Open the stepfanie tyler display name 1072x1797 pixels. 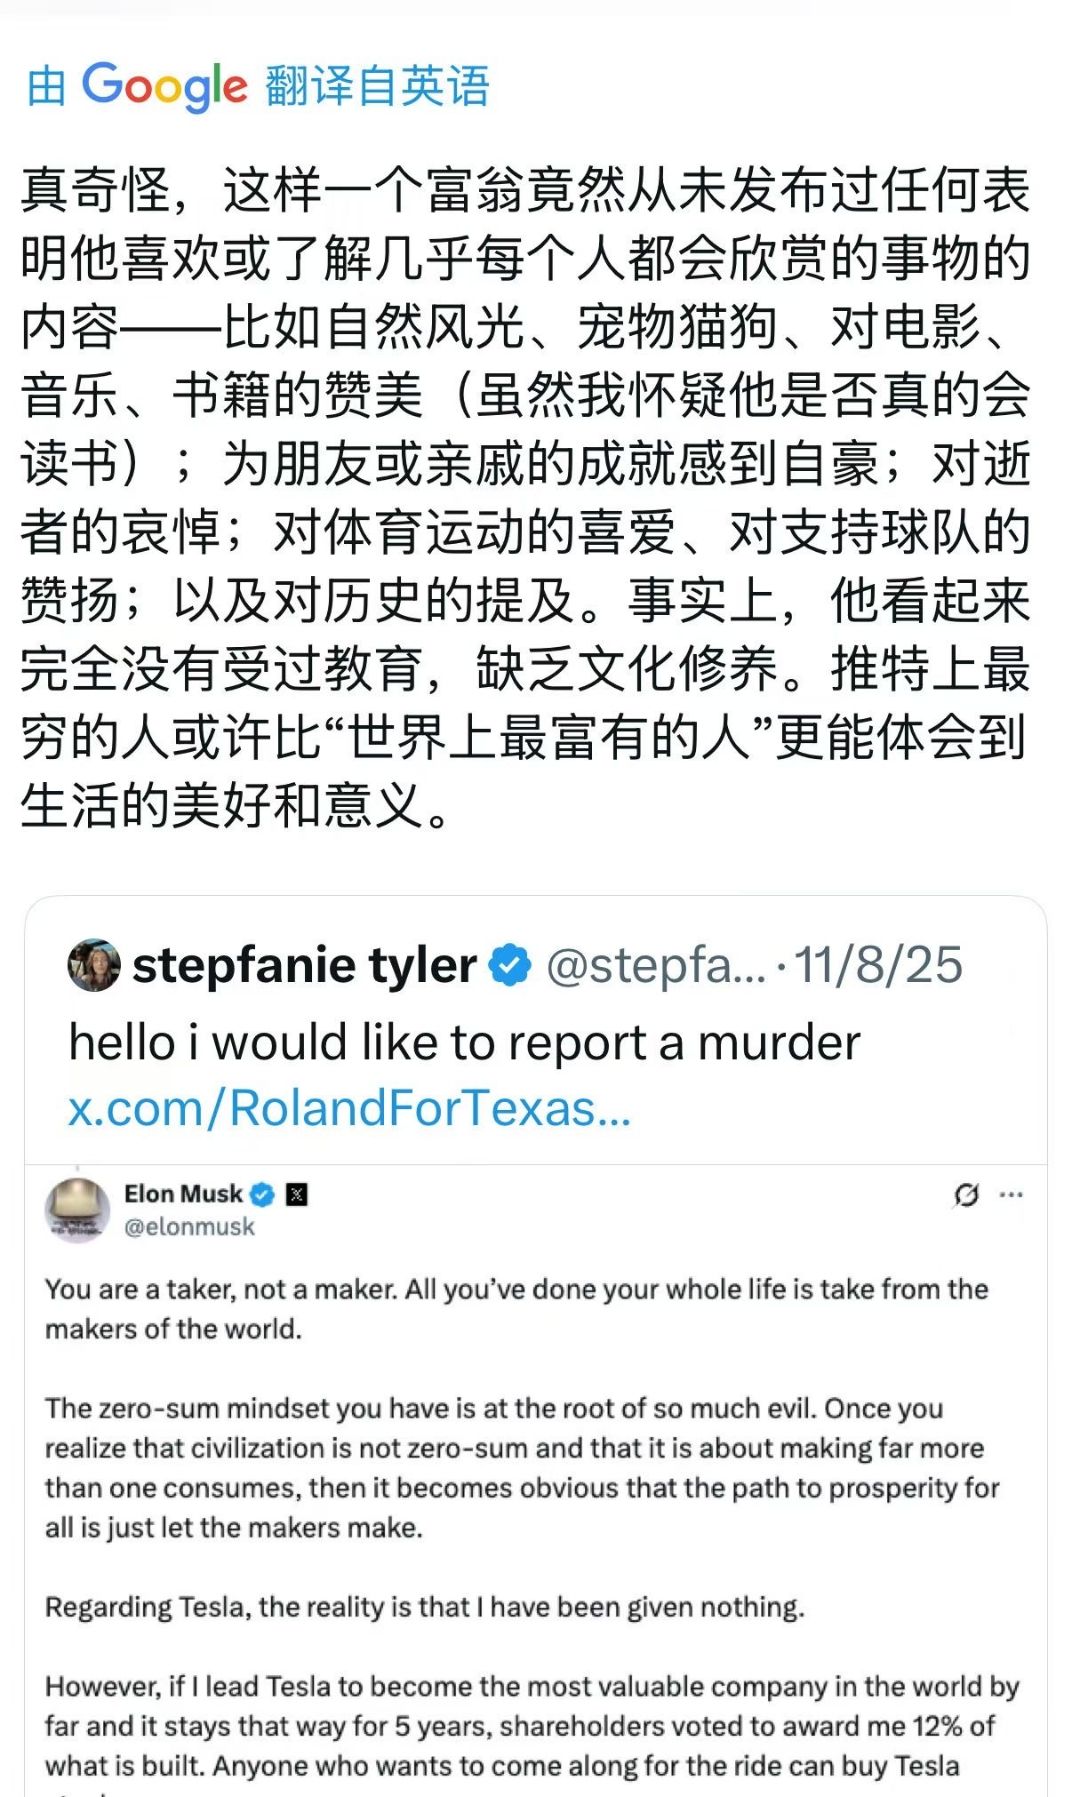tap(304, 966)
